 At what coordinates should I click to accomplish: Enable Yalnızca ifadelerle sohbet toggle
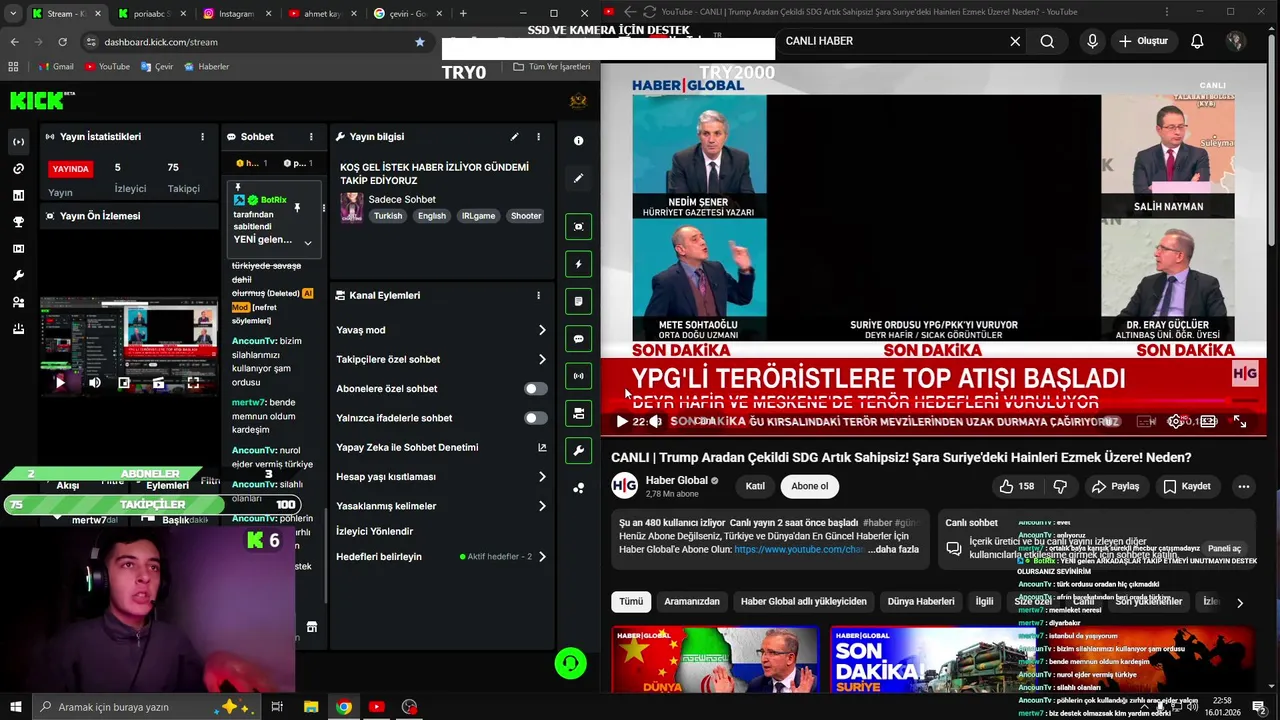(x=536, y=418)
